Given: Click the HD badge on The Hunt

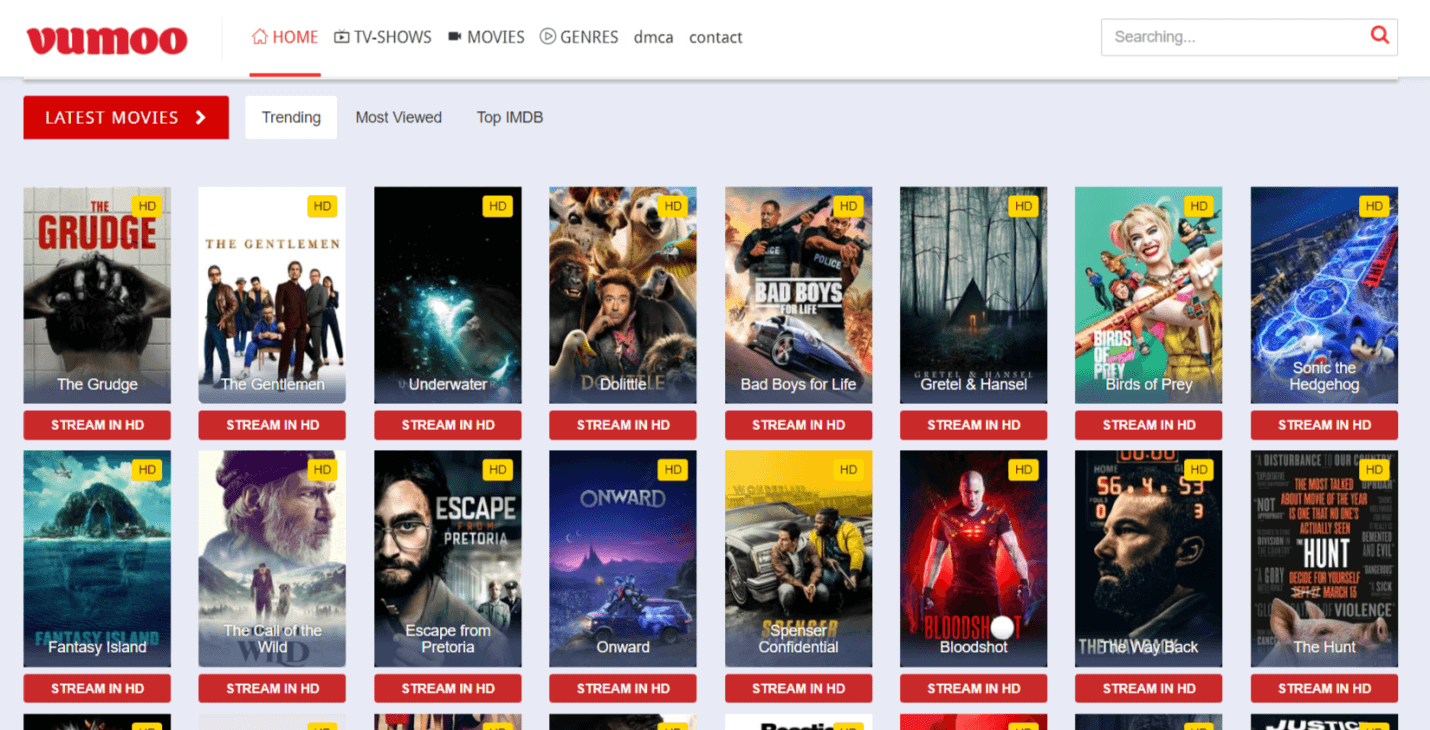Looking at the screenshot, I should click(1374, 470).
